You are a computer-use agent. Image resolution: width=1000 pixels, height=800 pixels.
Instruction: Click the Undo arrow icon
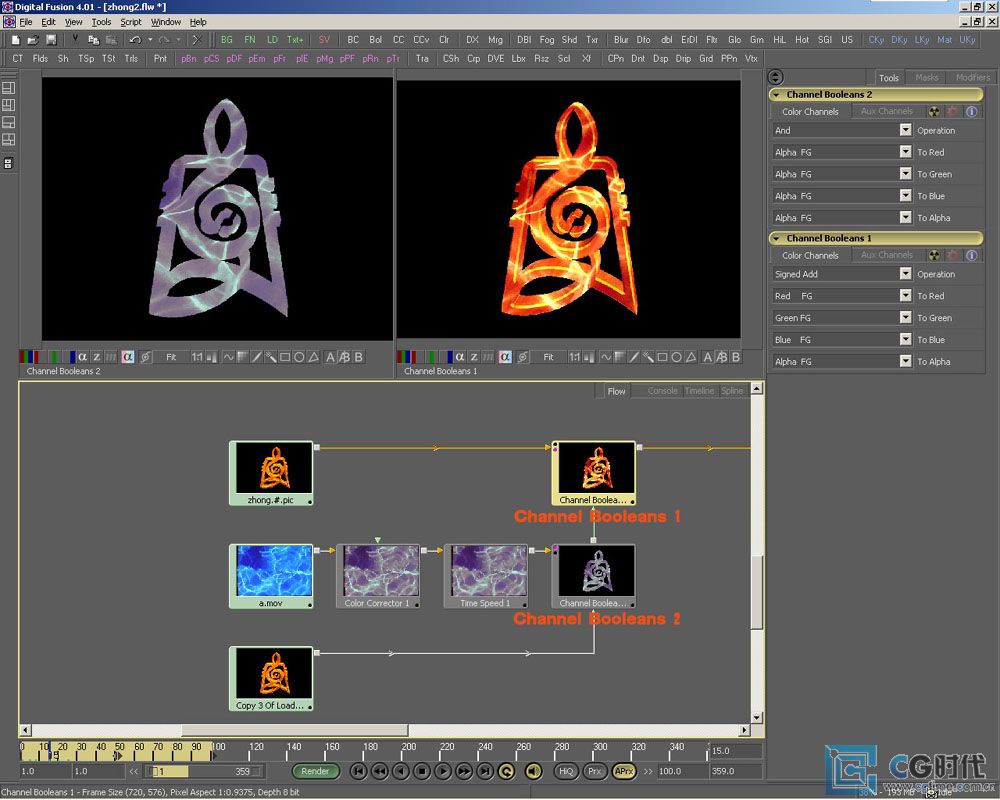click(135, 40)
